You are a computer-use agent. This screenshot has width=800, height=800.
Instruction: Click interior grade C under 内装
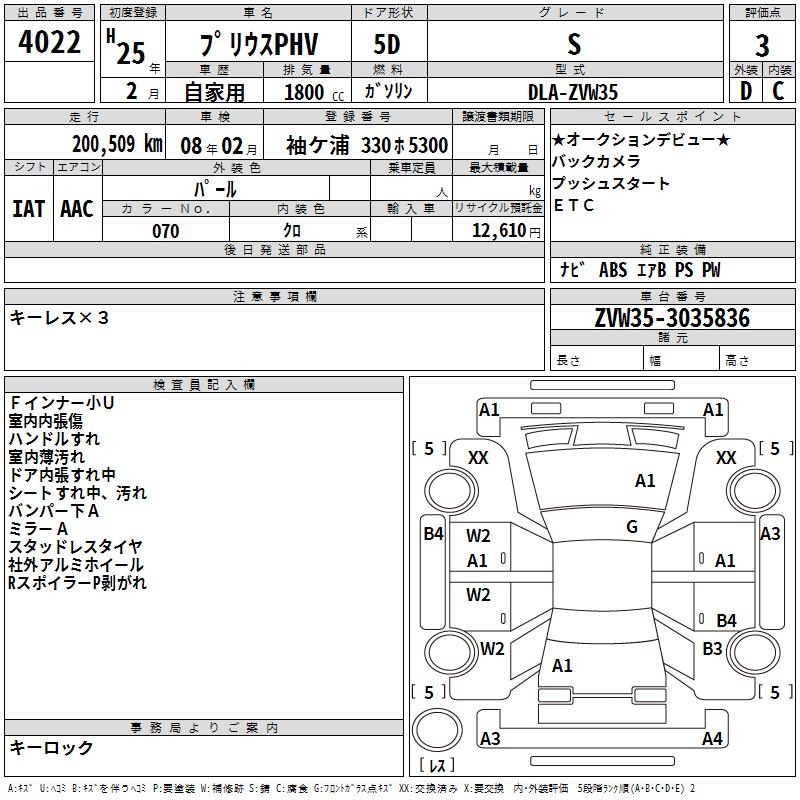[x=778, y=91]
